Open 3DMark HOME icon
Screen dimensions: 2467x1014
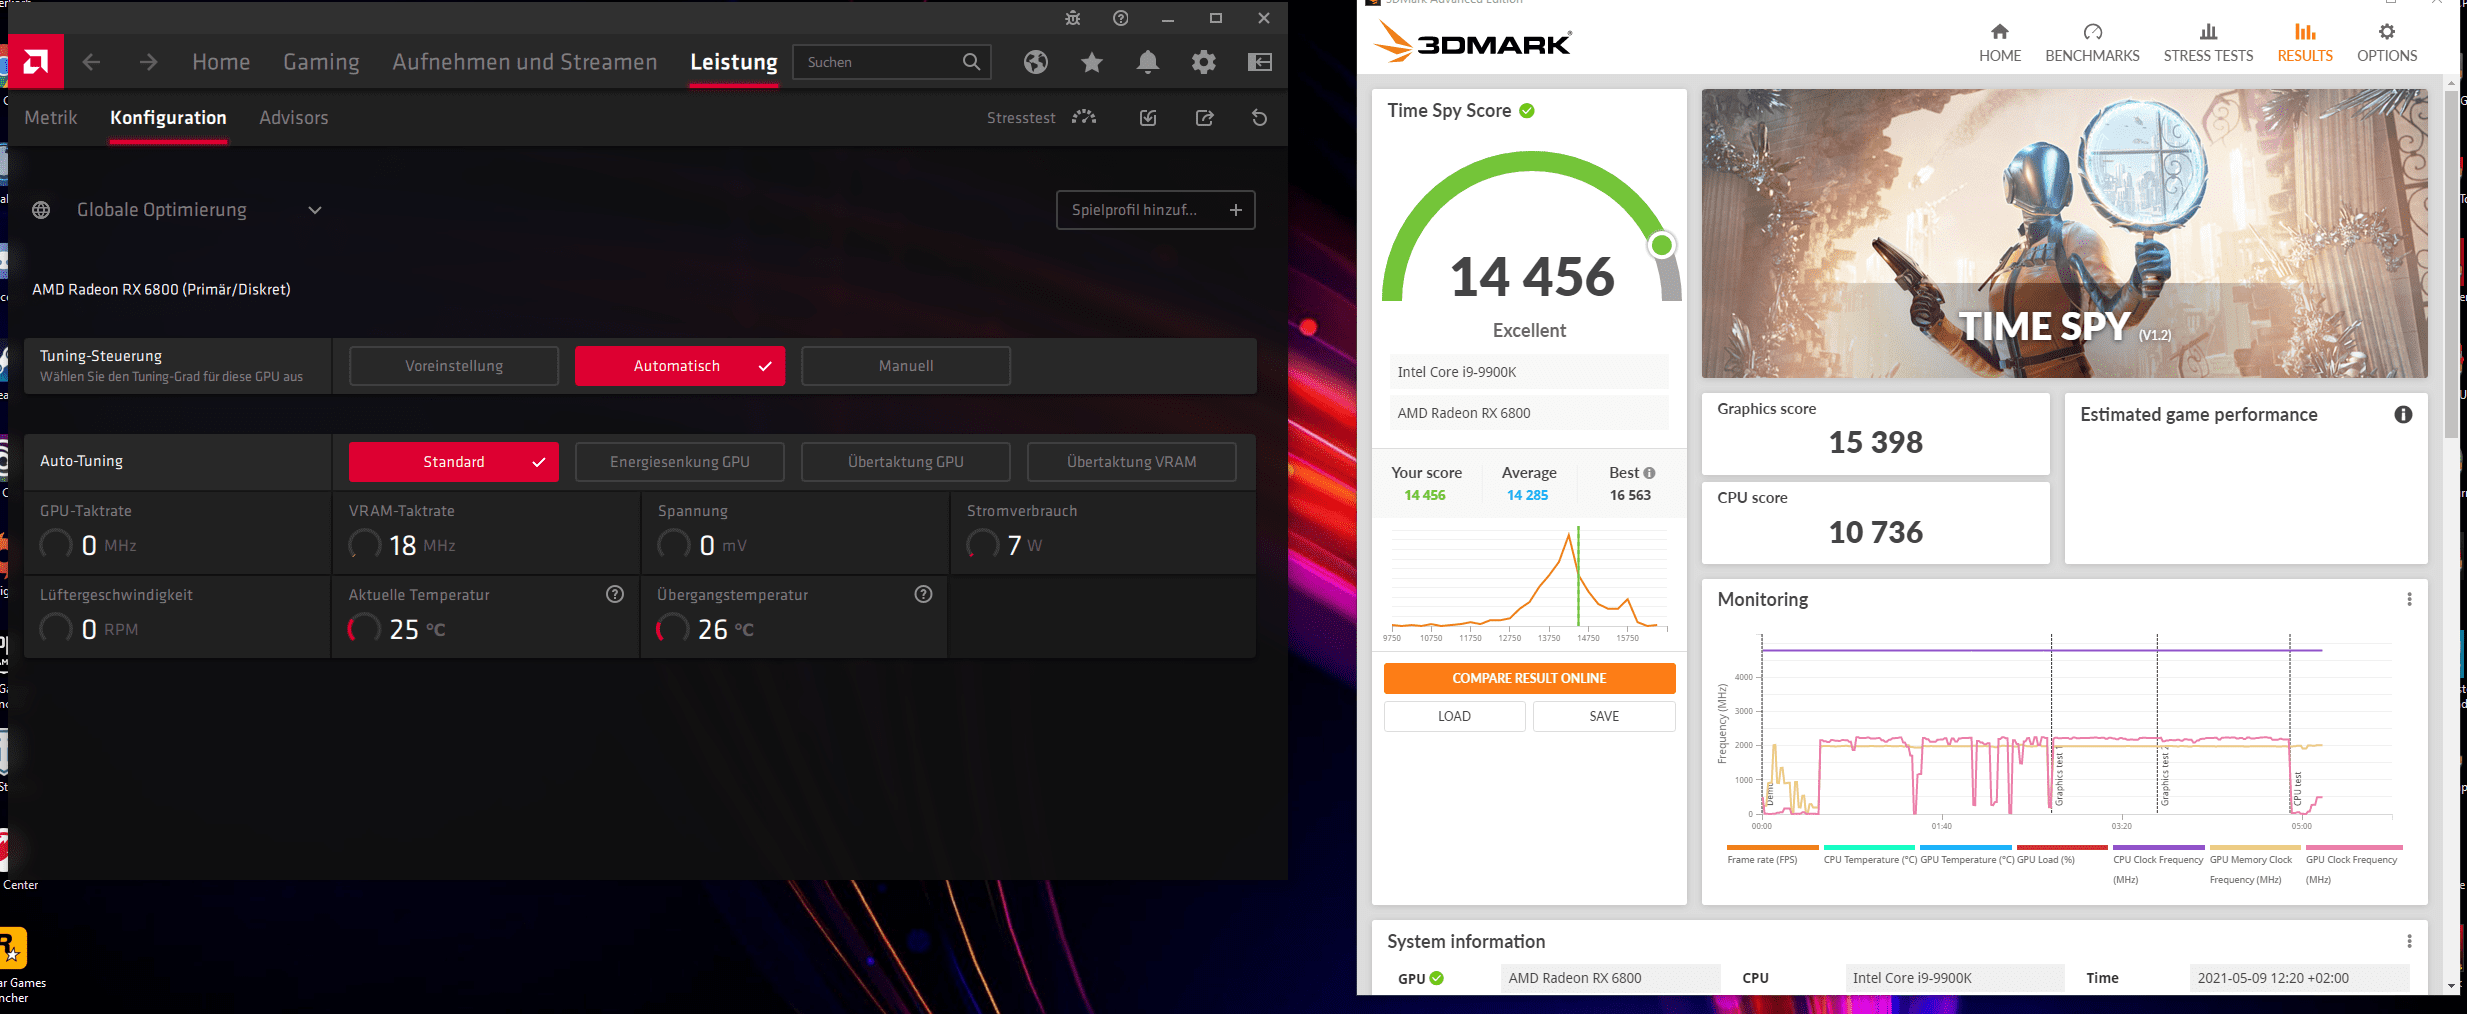(x=2000, y=32)
